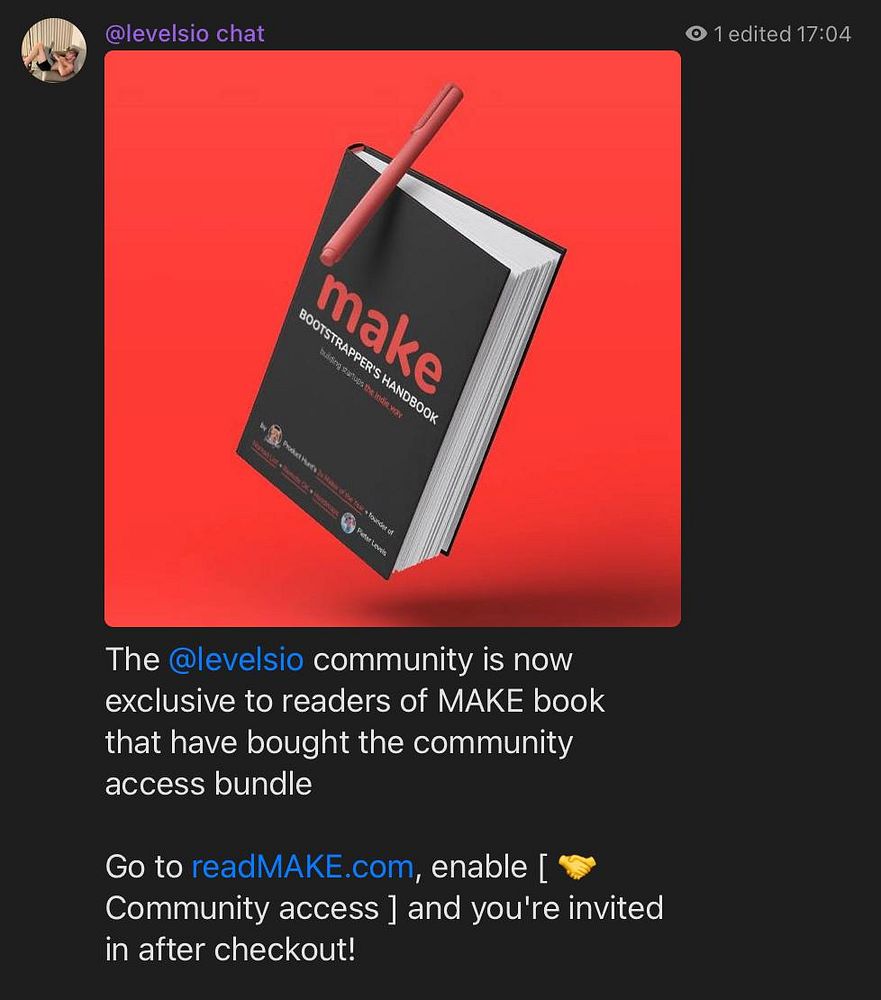Click the "edited" message label

760,34
